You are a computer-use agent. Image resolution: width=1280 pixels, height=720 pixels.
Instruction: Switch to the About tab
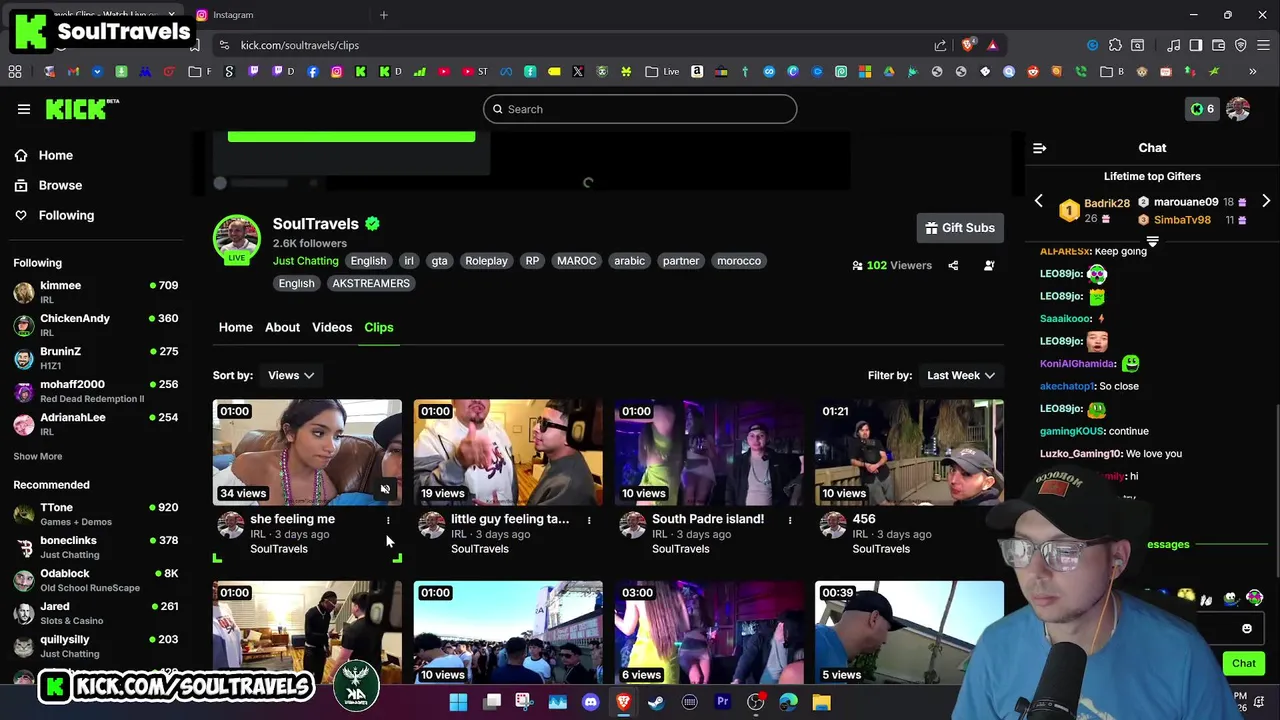click(x=282, y=327)
